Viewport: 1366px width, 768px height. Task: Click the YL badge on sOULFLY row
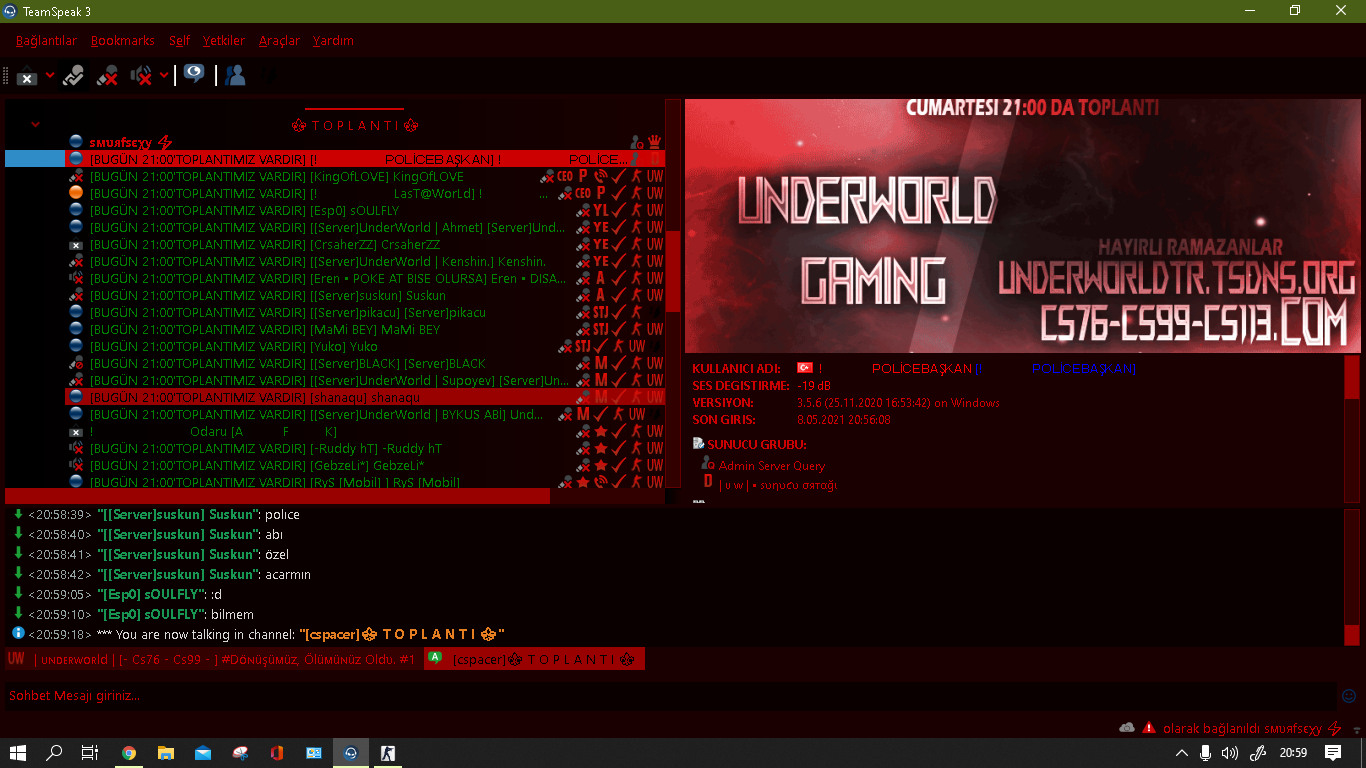tap(601, 210)
